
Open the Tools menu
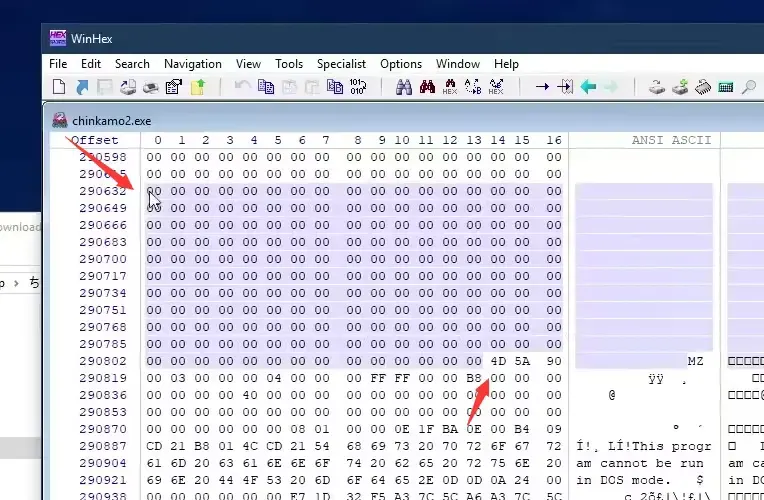289,64
